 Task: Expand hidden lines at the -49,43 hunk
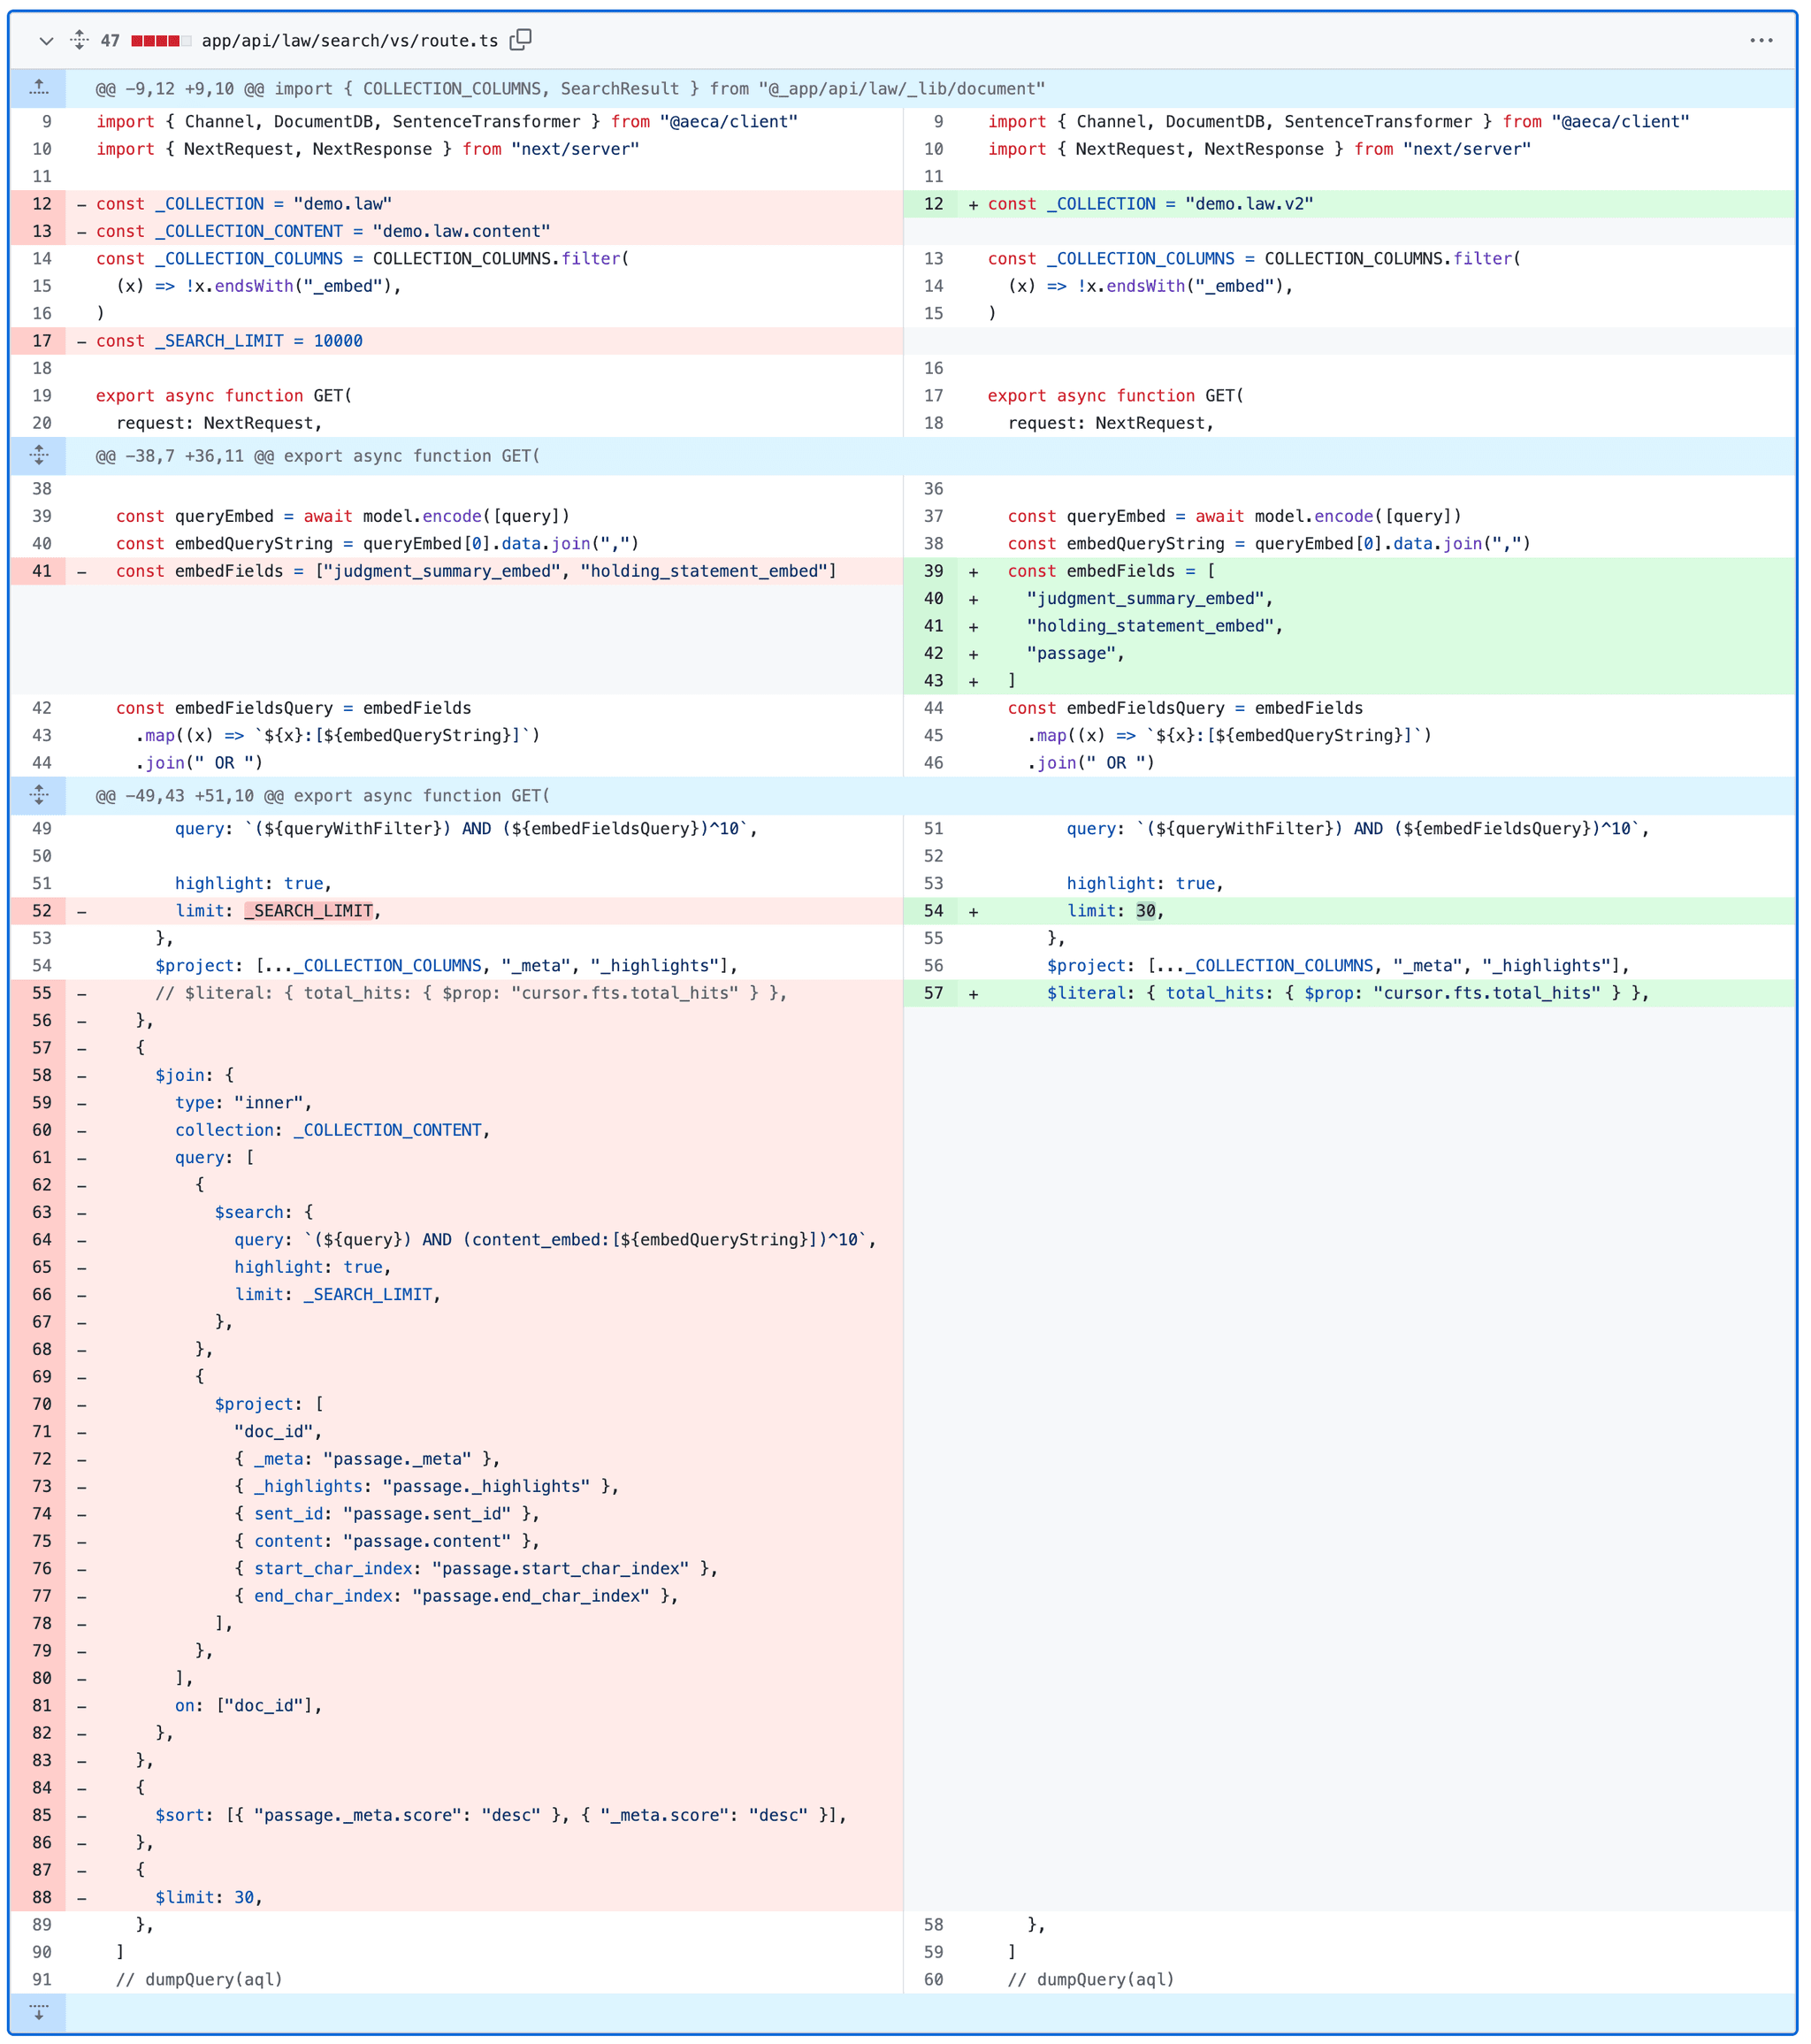(39, 796)
